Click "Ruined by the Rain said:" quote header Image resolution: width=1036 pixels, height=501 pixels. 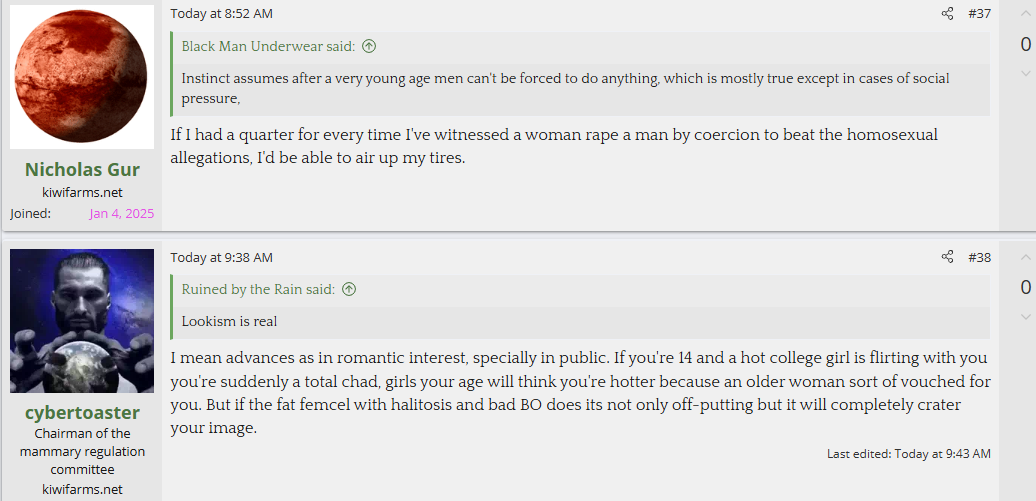[x=258, y=290]
